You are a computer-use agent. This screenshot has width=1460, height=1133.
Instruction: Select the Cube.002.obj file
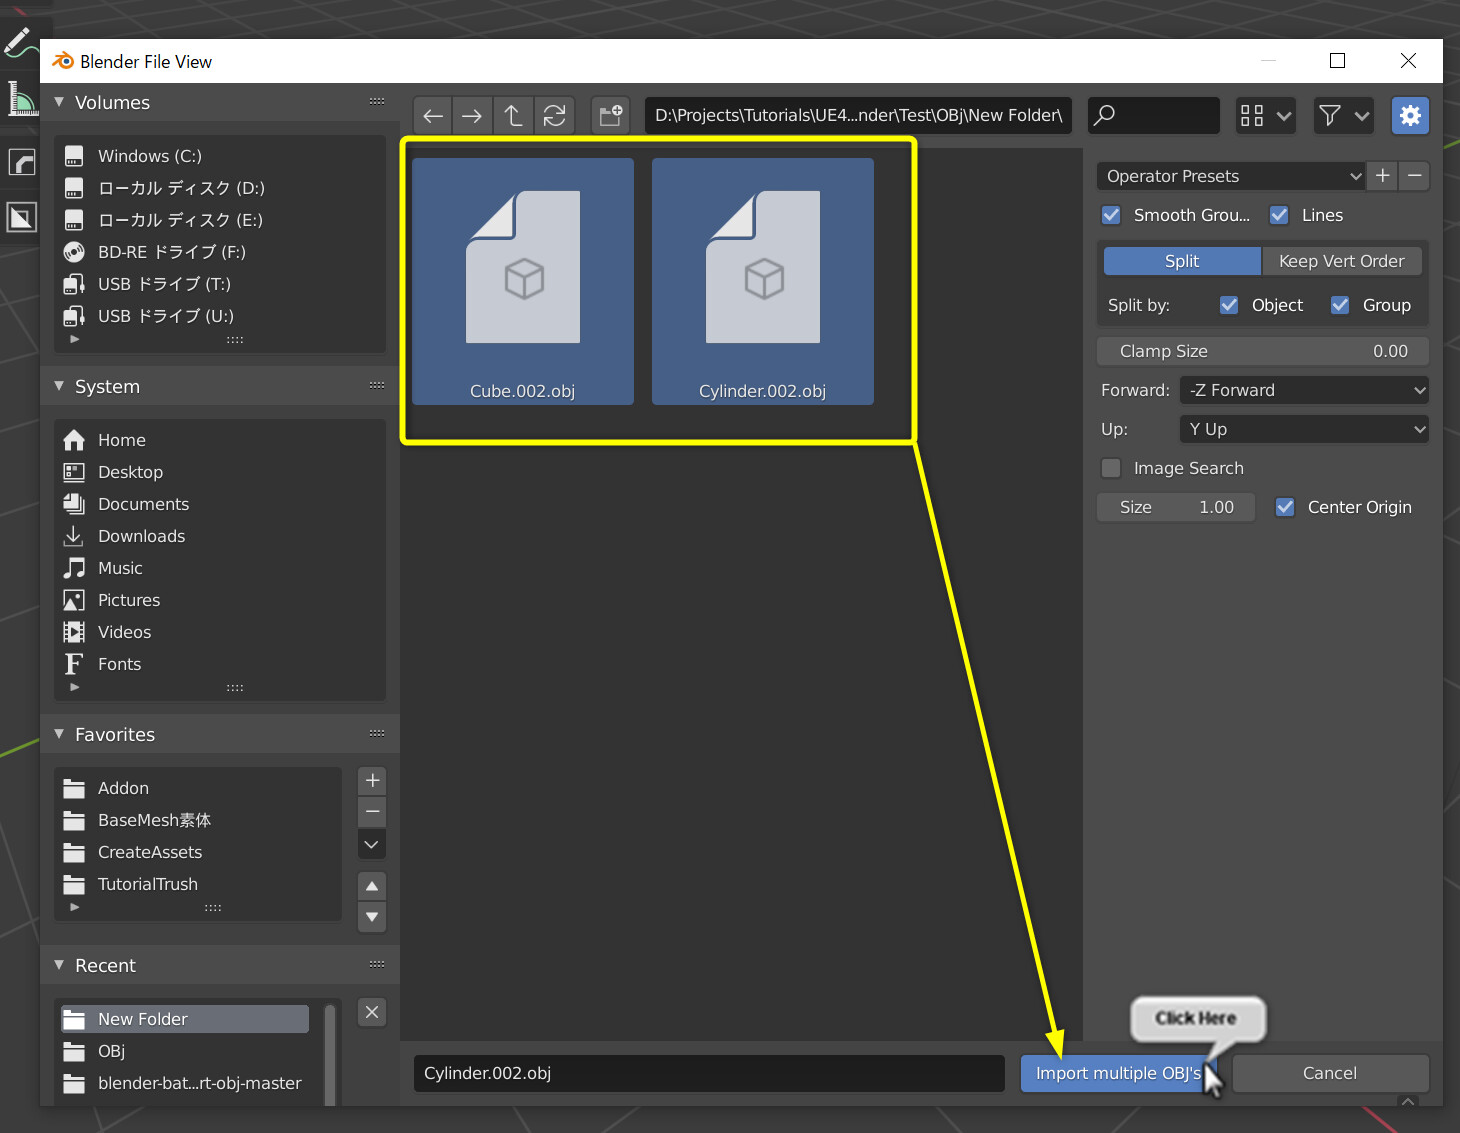(x=523, y=281)
